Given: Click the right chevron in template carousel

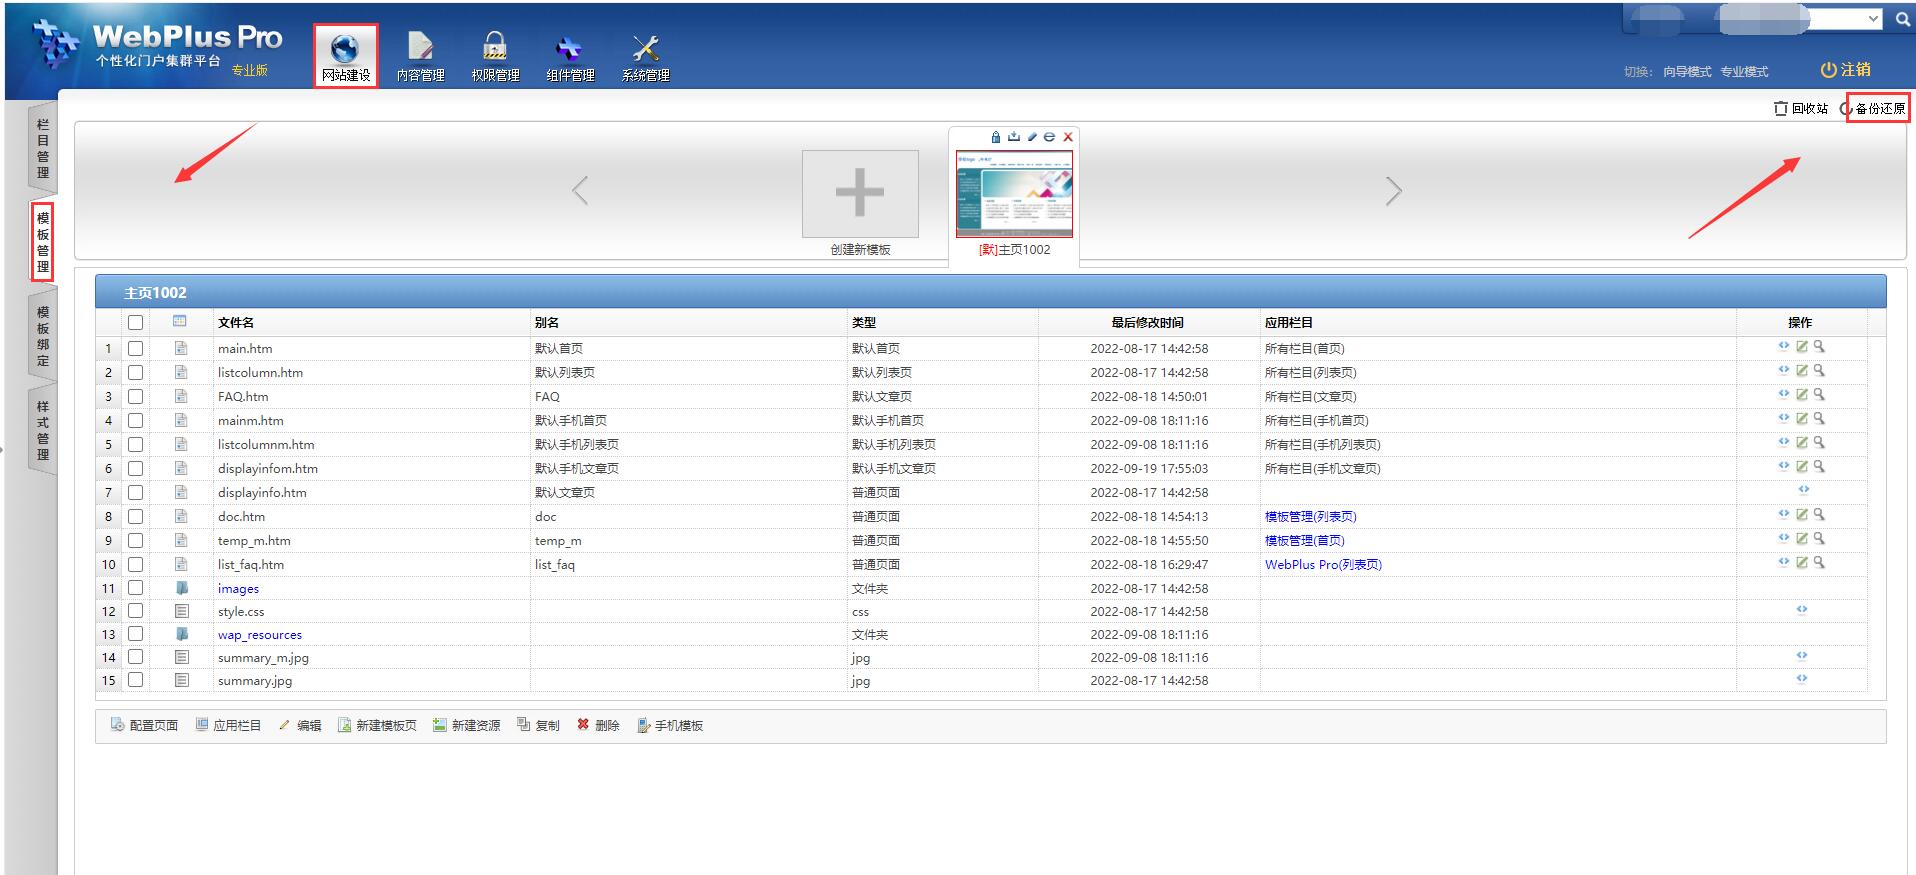Looking at the screenshot, I should pos(1393,191).
